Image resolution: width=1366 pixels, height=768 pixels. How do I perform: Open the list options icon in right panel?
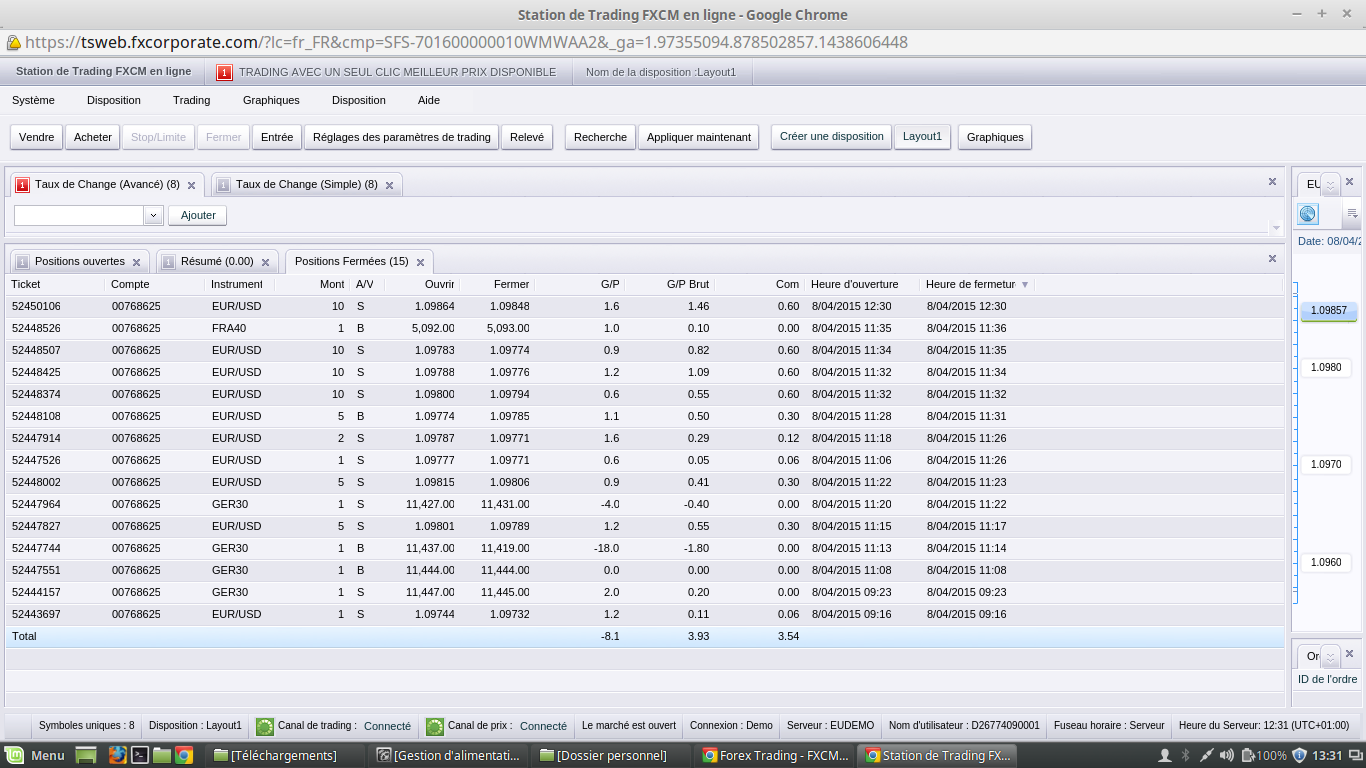pyautogui.click(x=1352, y=214)
